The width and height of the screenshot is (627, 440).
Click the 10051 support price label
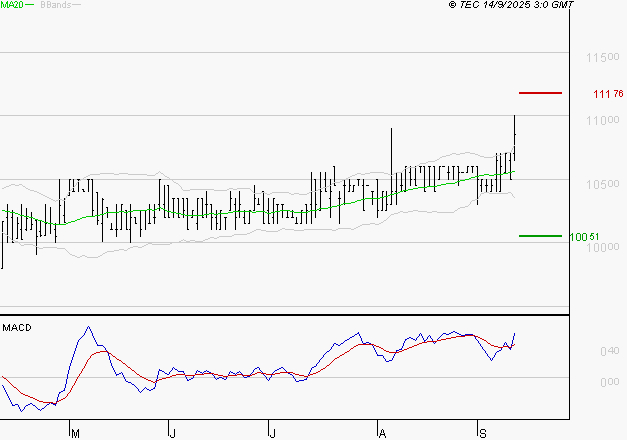coord(584,237)
